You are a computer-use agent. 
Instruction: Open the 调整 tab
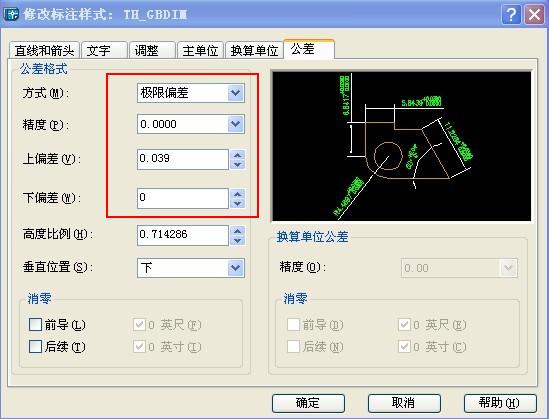click(152, 50)
